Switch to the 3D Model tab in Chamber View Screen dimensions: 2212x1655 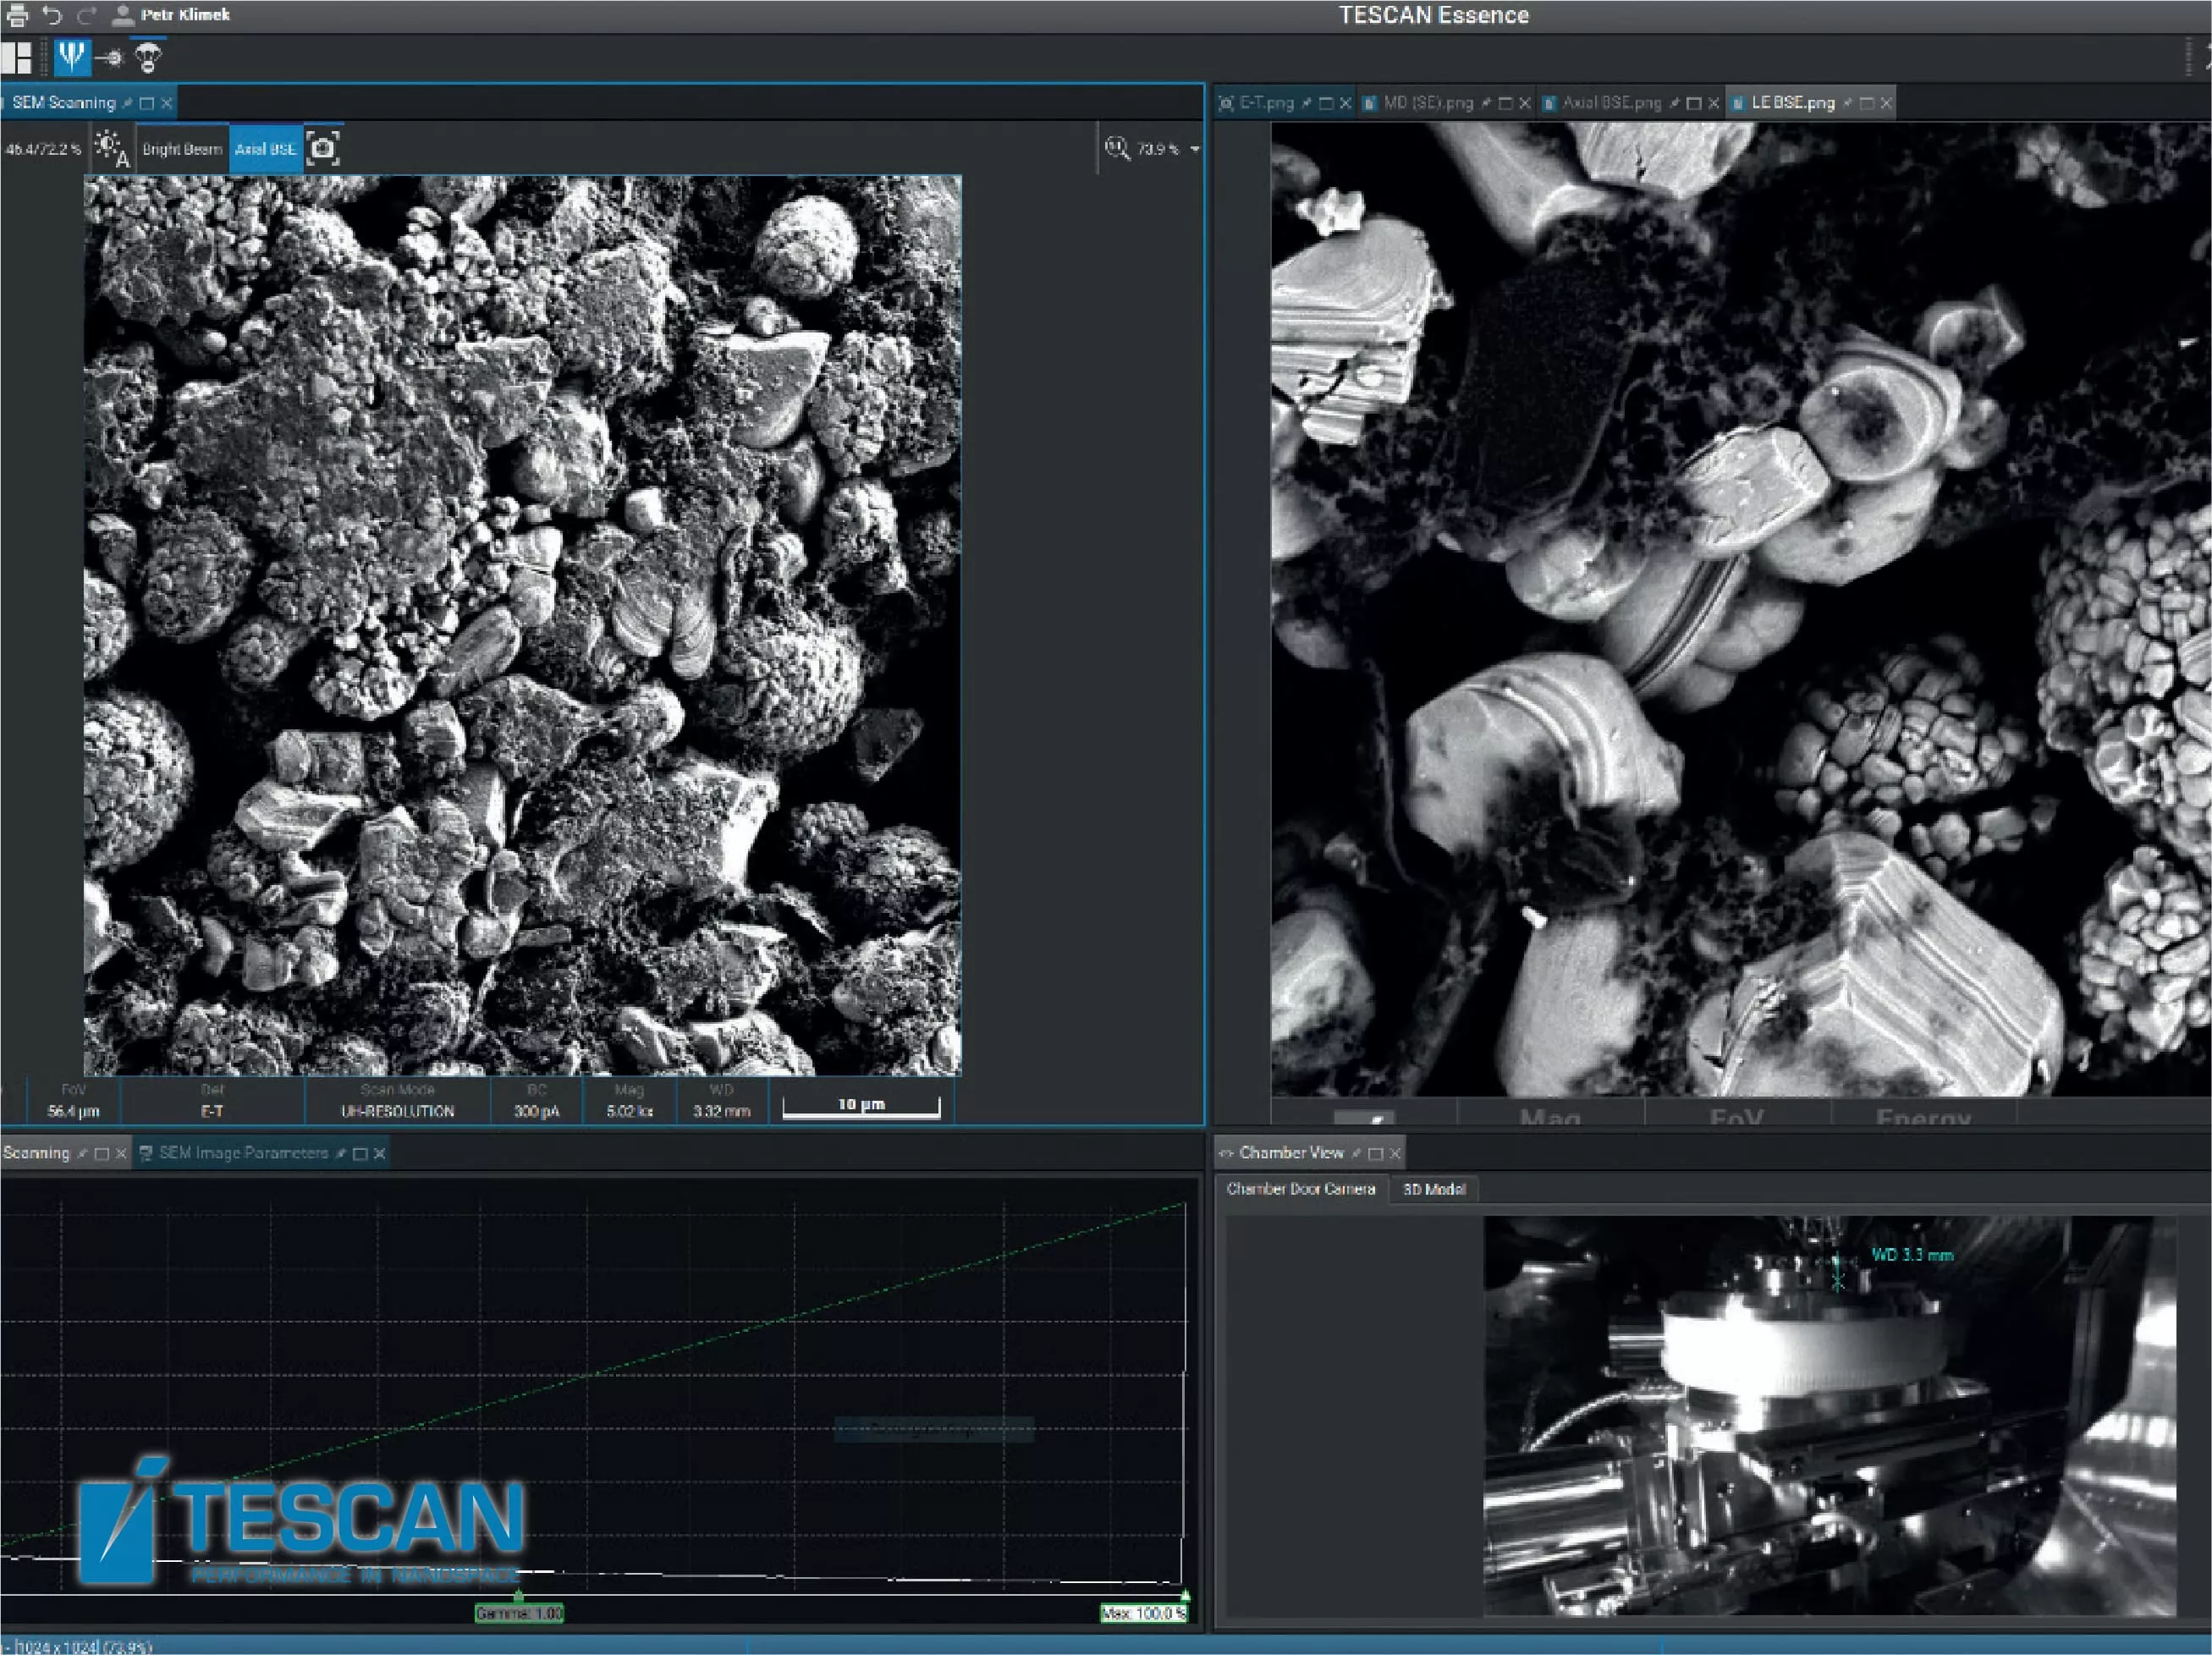point(1434,1189)
